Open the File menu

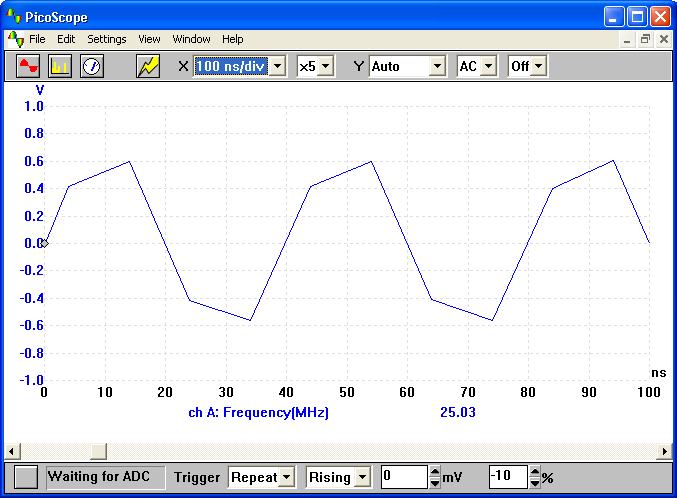37,39
